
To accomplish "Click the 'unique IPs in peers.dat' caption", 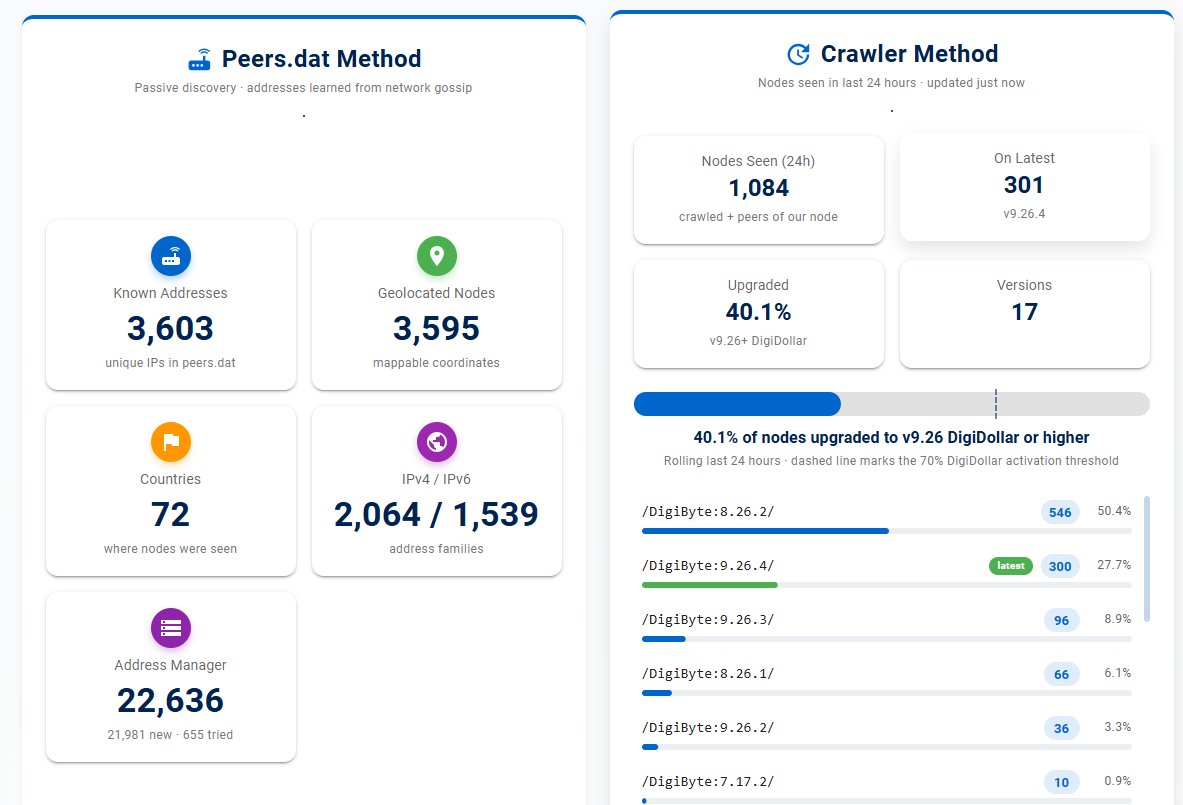I will click(171, 363).
